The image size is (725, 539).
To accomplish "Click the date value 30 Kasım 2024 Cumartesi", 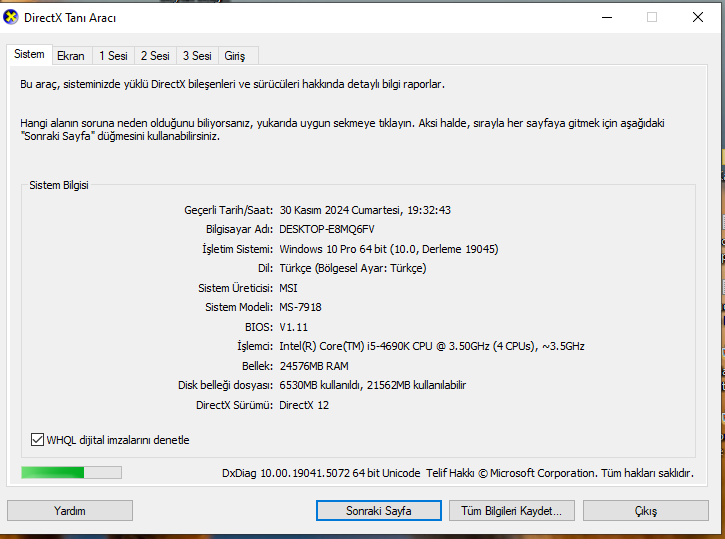I will [x=340, y=210].
